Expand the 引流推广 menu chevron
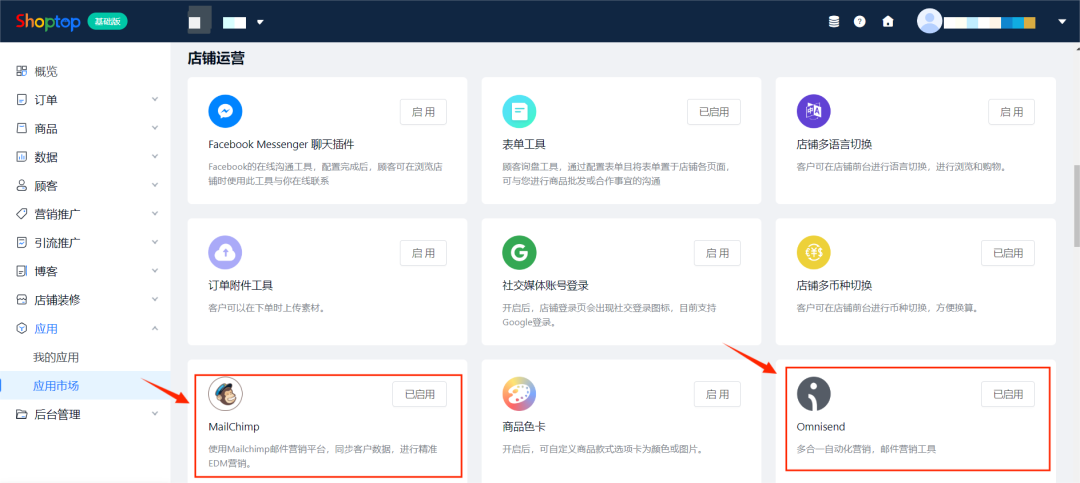 click(154, 243)
